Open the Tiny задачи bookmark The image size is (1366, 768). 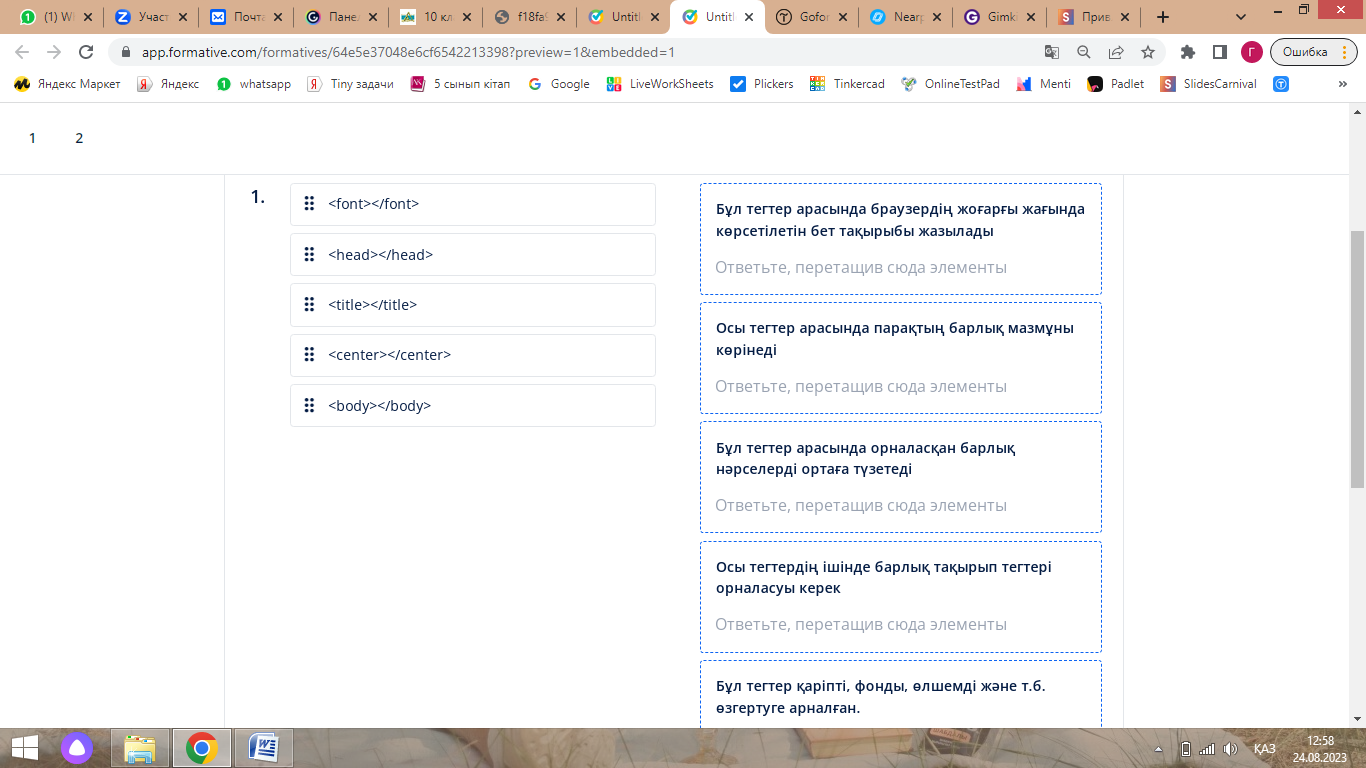(350, 84)
